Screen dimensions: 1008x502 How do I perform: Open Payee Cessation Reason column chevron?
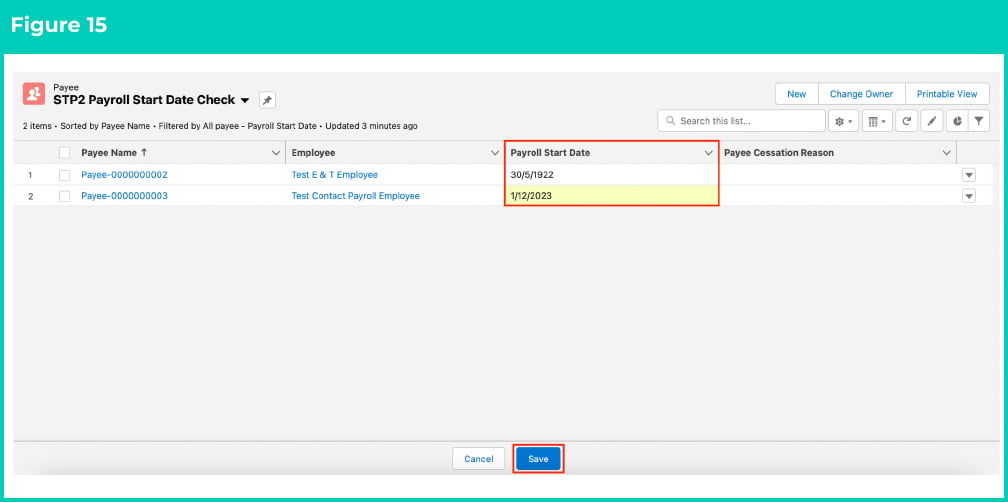pos(946,153)
